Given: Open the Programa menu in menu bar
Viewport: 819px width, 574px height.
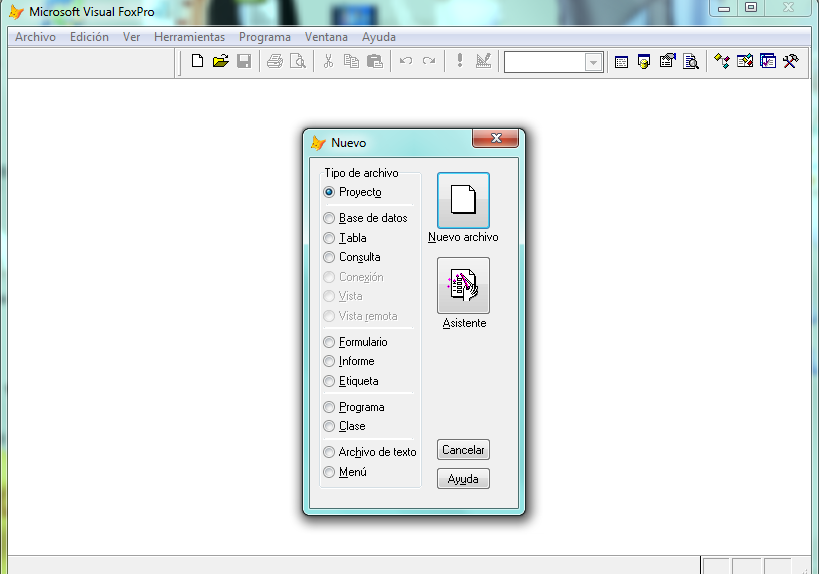Looking at the screenshot, I should click(265, 37).
